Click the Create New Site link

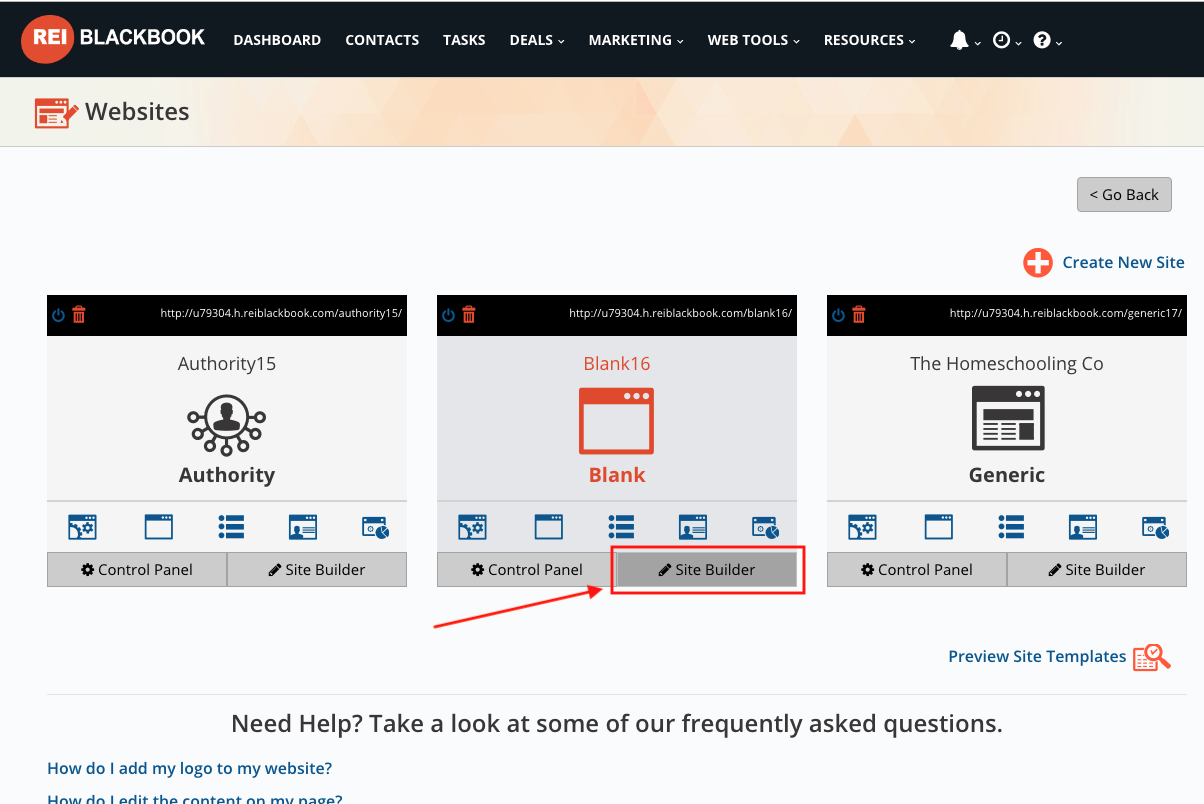pyautogui.click(x=1123, y=262)
